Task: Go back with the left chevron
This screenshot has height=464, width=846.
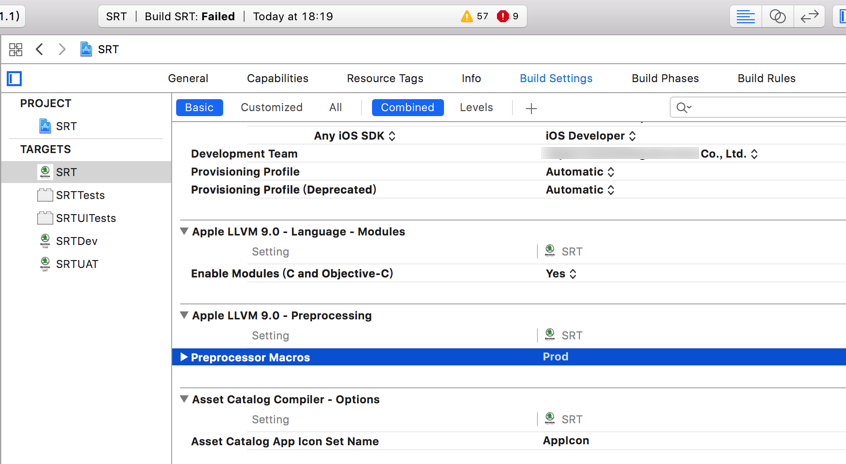Action: coord(40,49)
